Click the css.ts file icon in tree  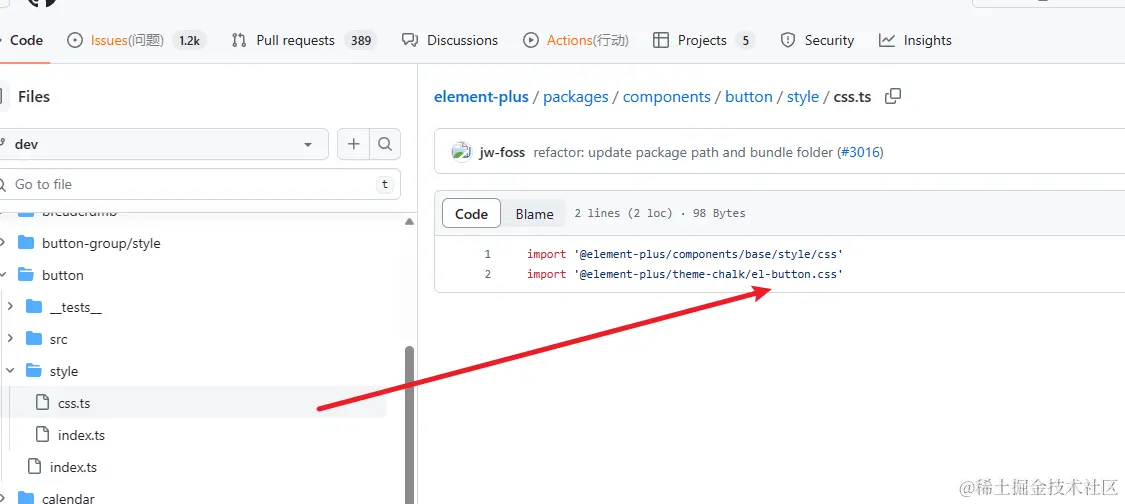[x=42, y=403]
